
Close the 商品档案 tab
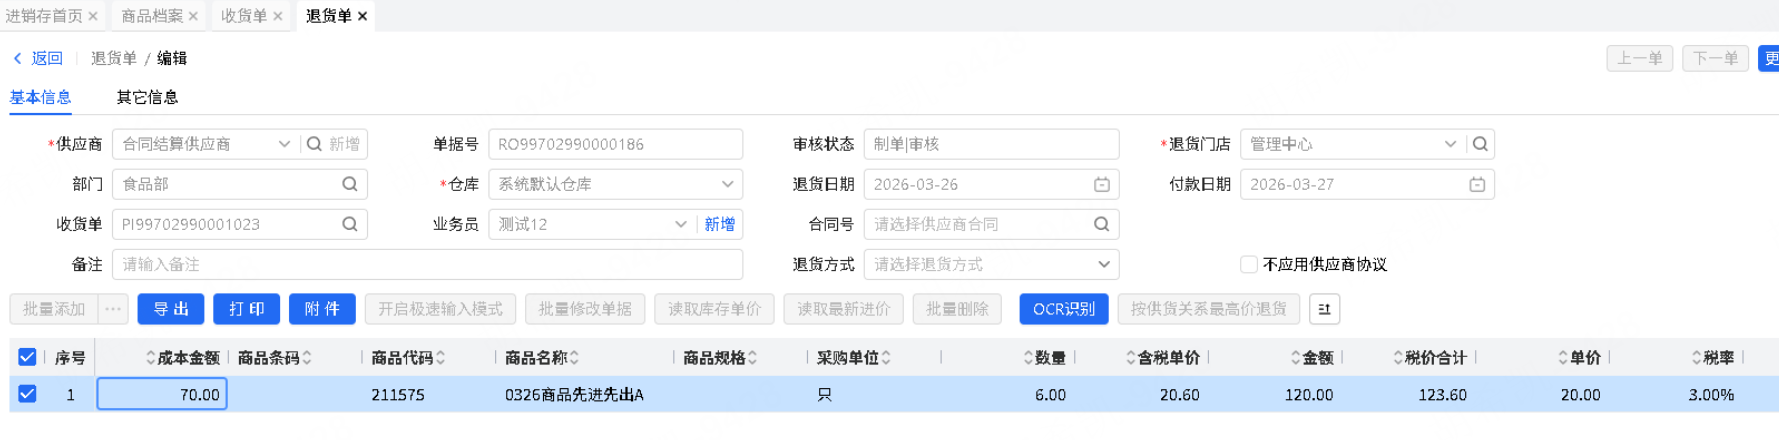point(193,16)
